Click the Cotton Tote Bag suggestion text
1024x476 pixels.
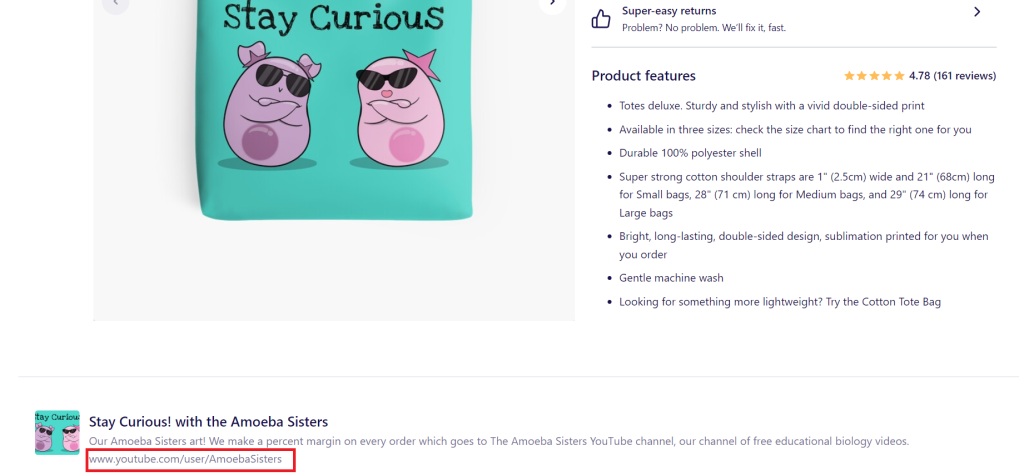pyautogui.click(x=780, y=302)
